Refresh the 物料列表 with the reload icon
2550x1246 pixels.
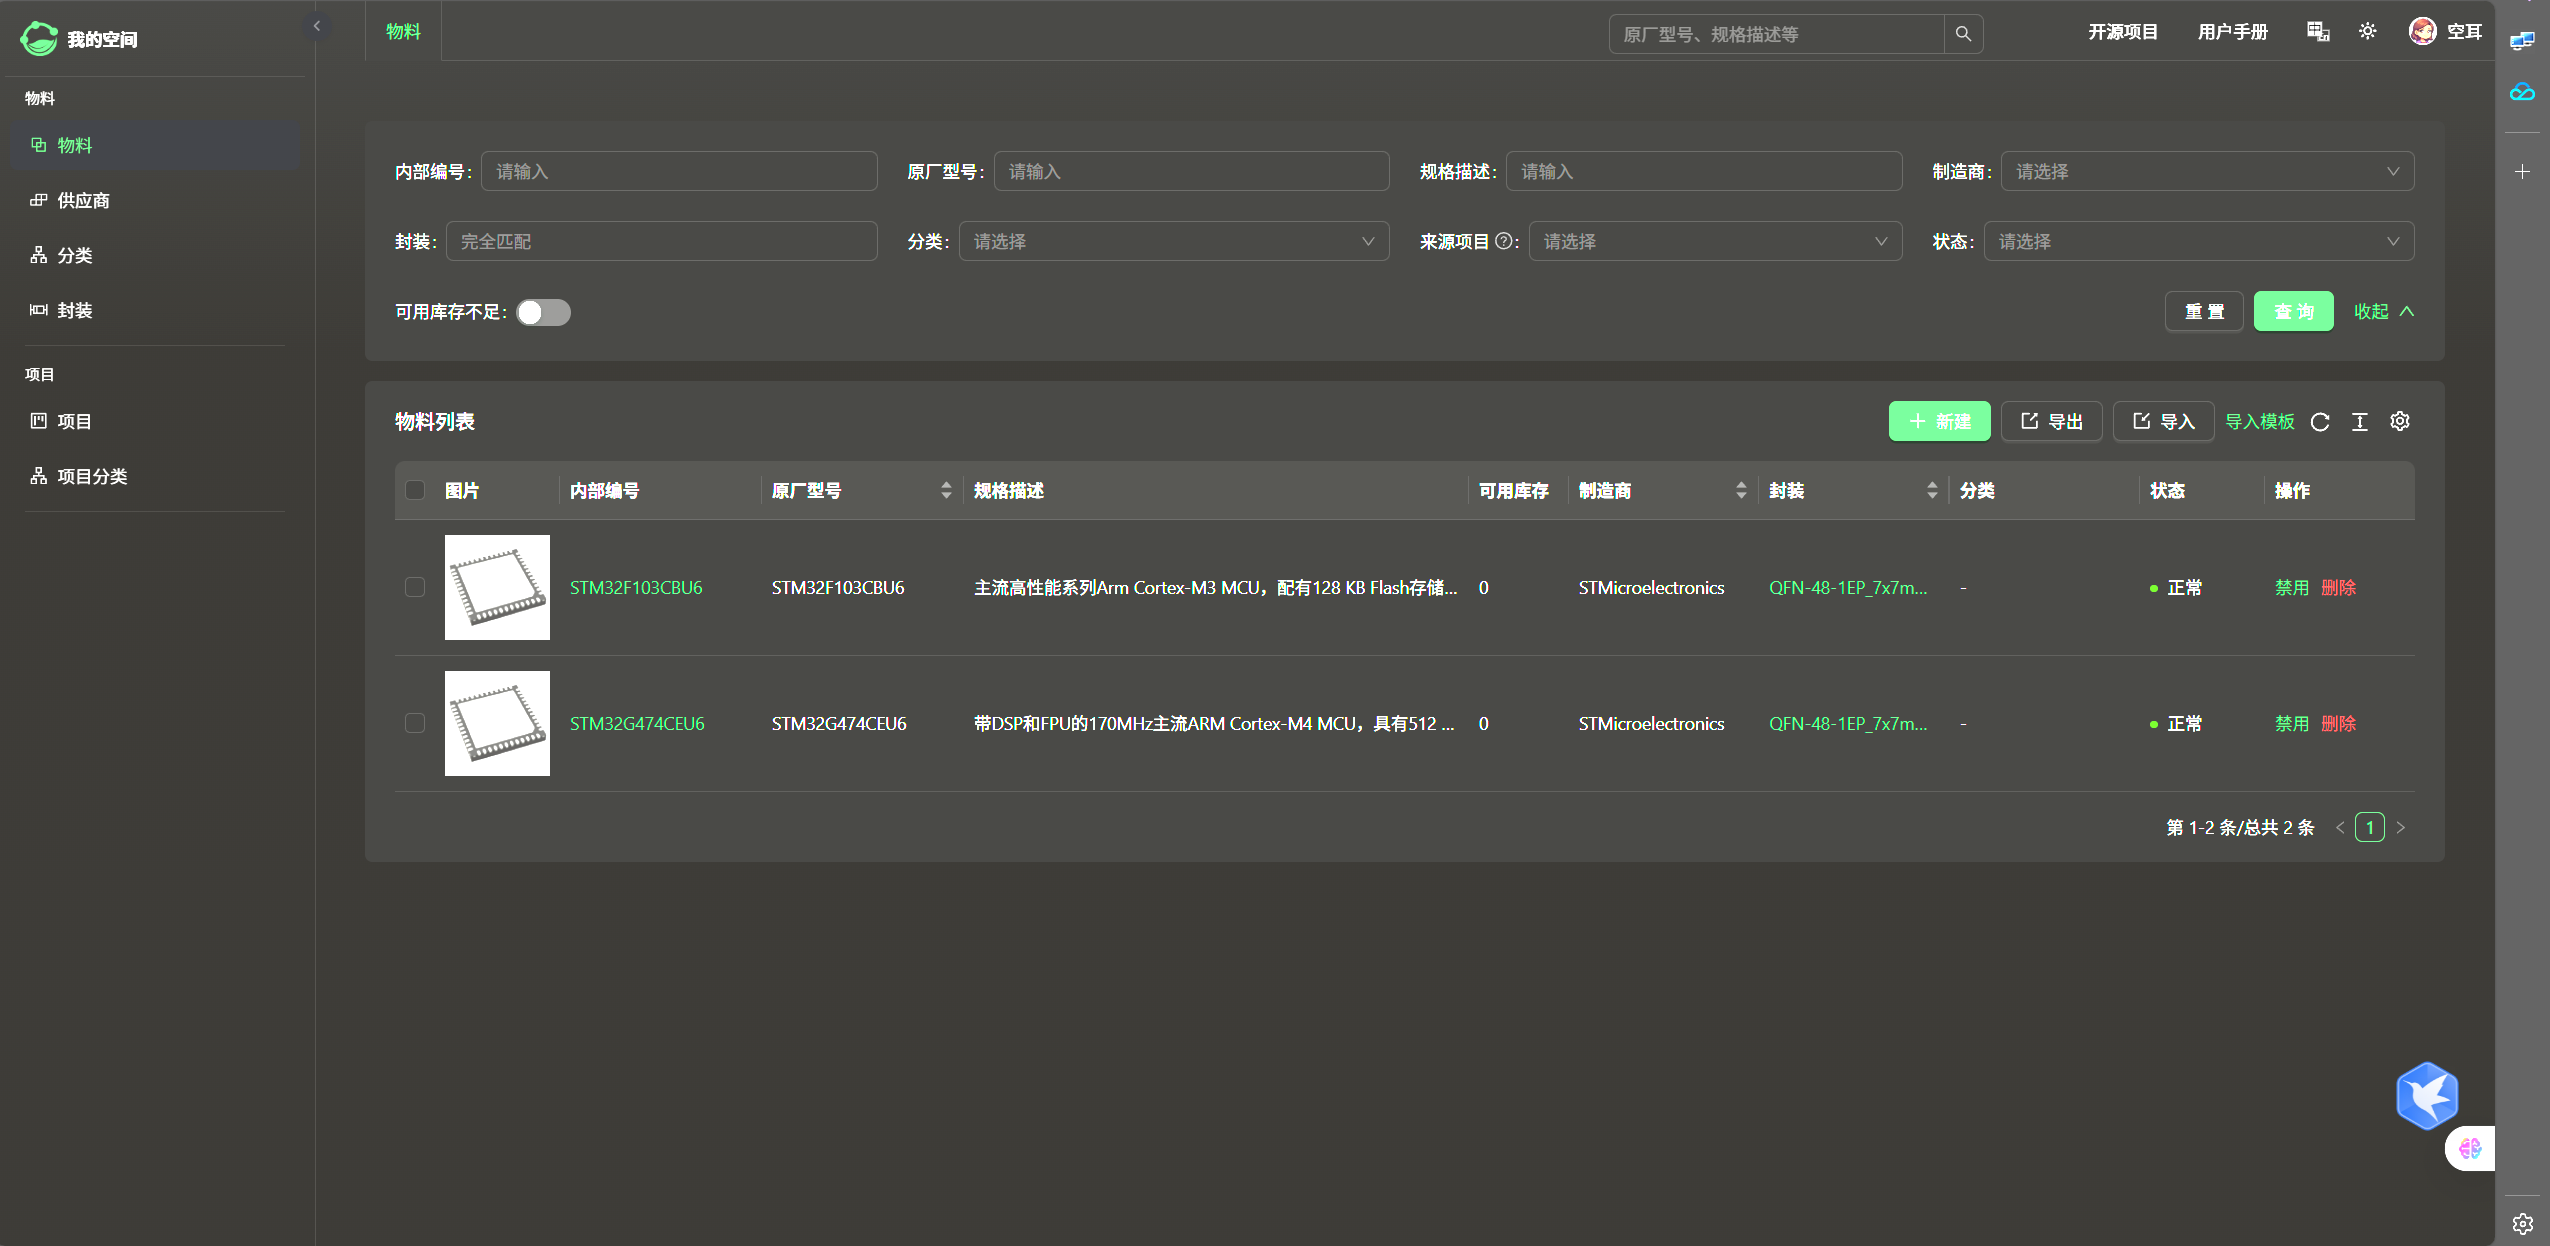[2320, 422]
